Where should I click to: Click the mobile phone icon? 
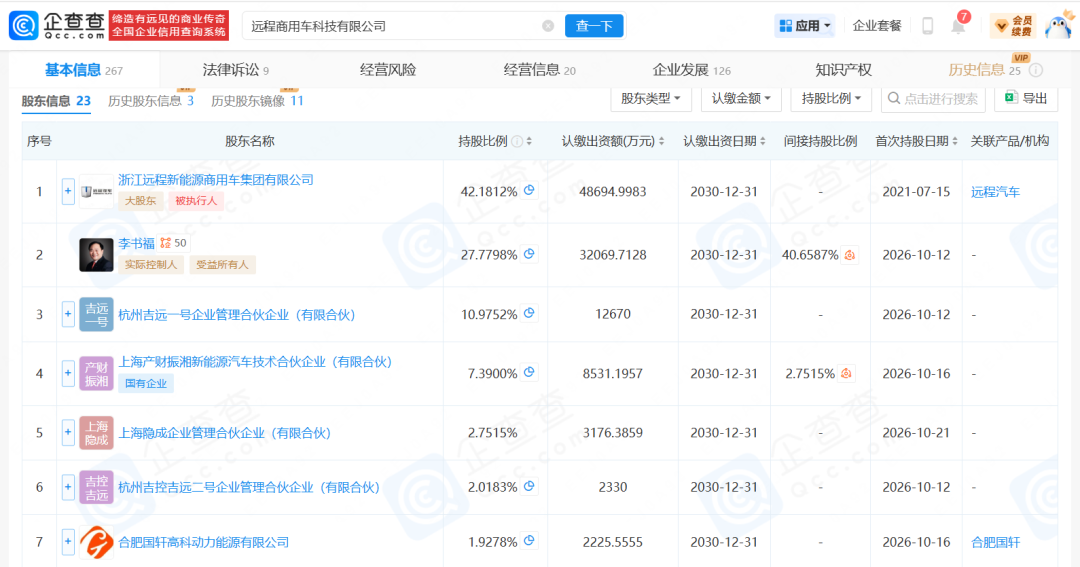pyautogui.click(x=928, y=26)
